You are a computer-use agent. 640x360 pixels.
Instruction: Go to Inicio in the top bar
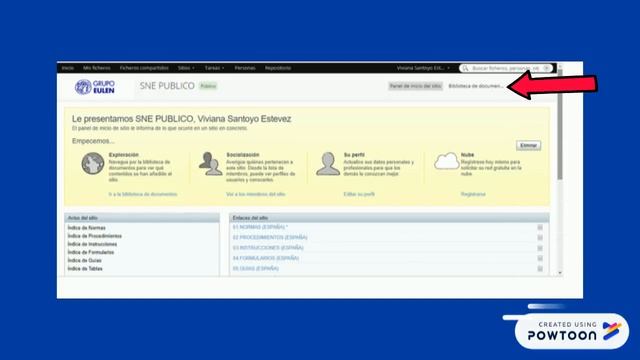tap(68, 68)
